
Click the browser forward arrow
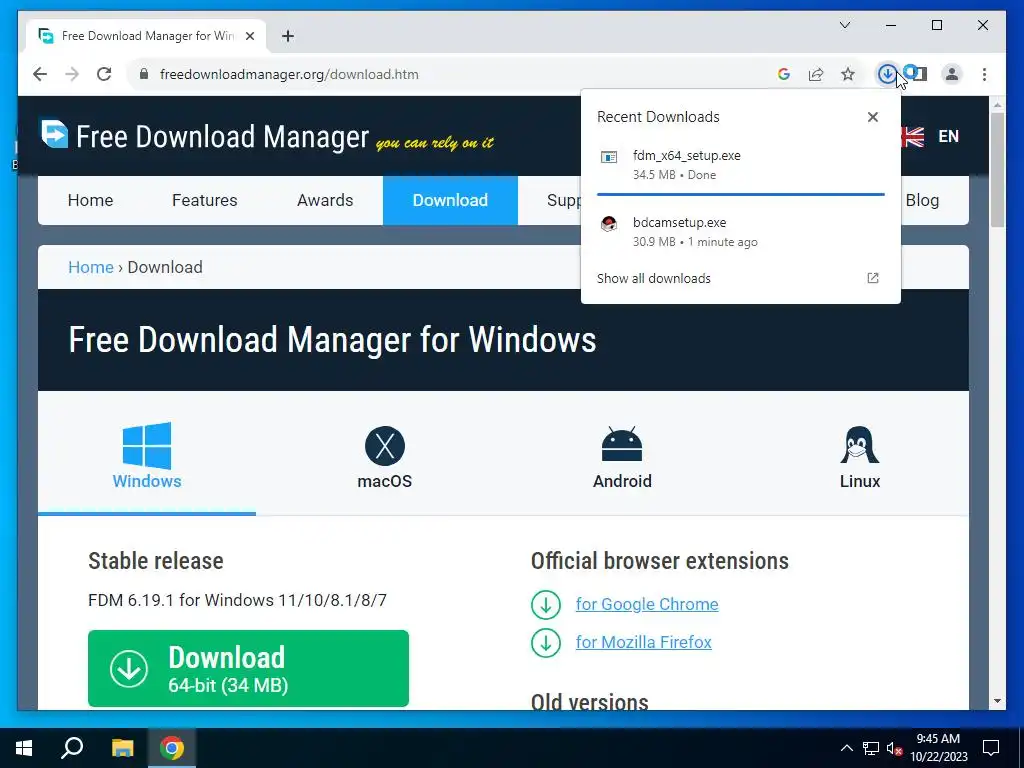(72, 74)
